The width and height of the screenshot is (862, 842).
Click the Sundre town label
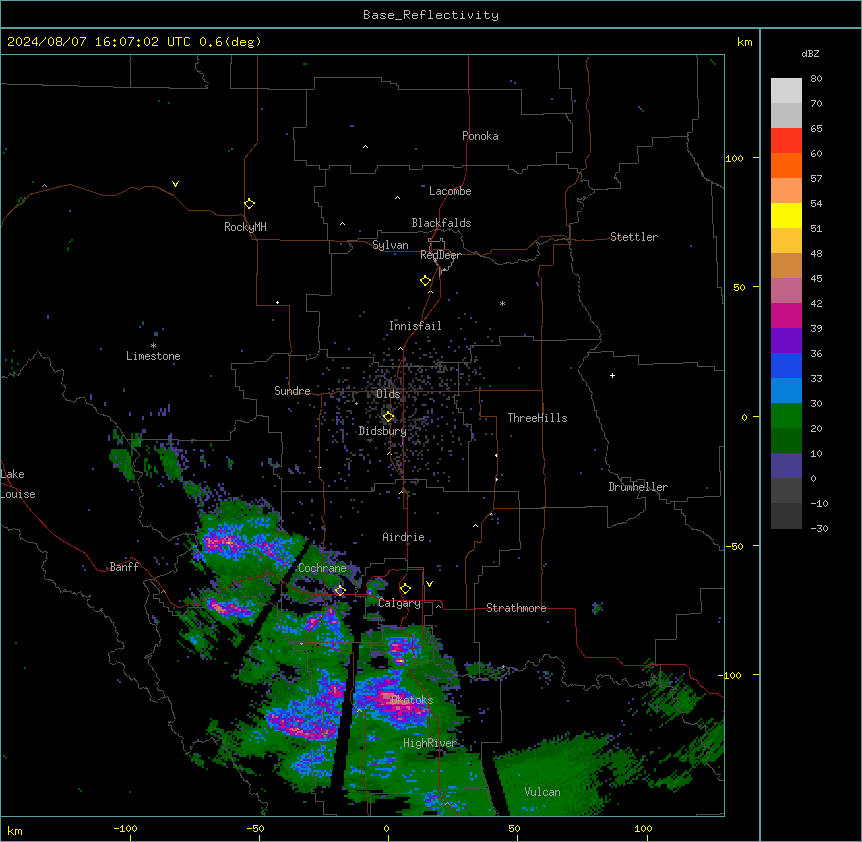coord(292,391)
